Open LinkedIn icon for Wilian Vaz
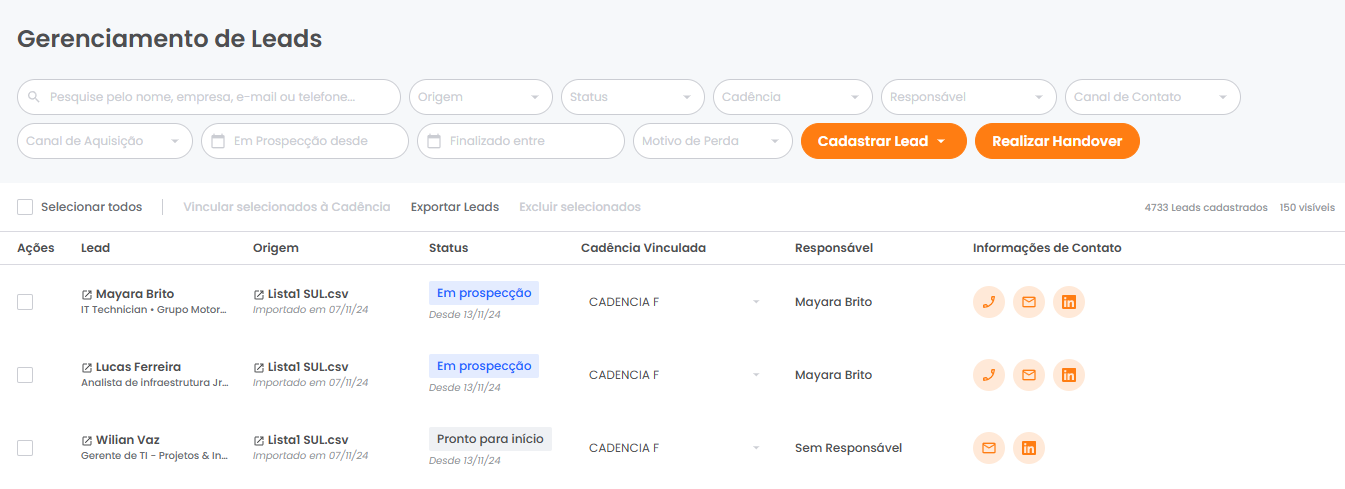Screen dimensions: 1345x489 click(1029, 448)
